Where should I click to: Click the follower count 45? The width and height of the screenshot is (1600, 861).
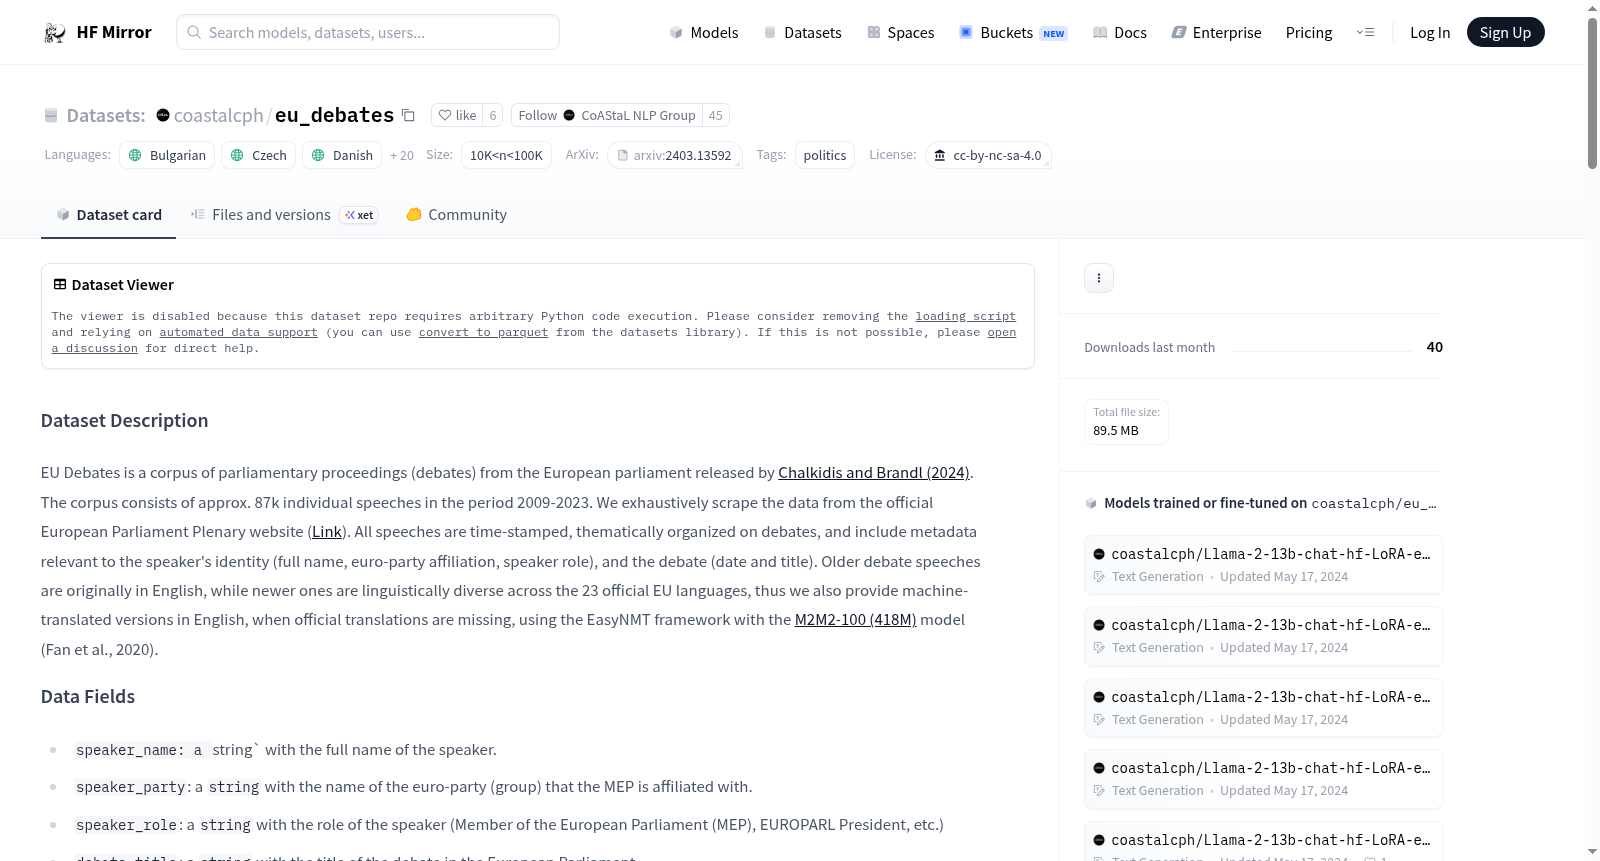click(x=716, y=115)
